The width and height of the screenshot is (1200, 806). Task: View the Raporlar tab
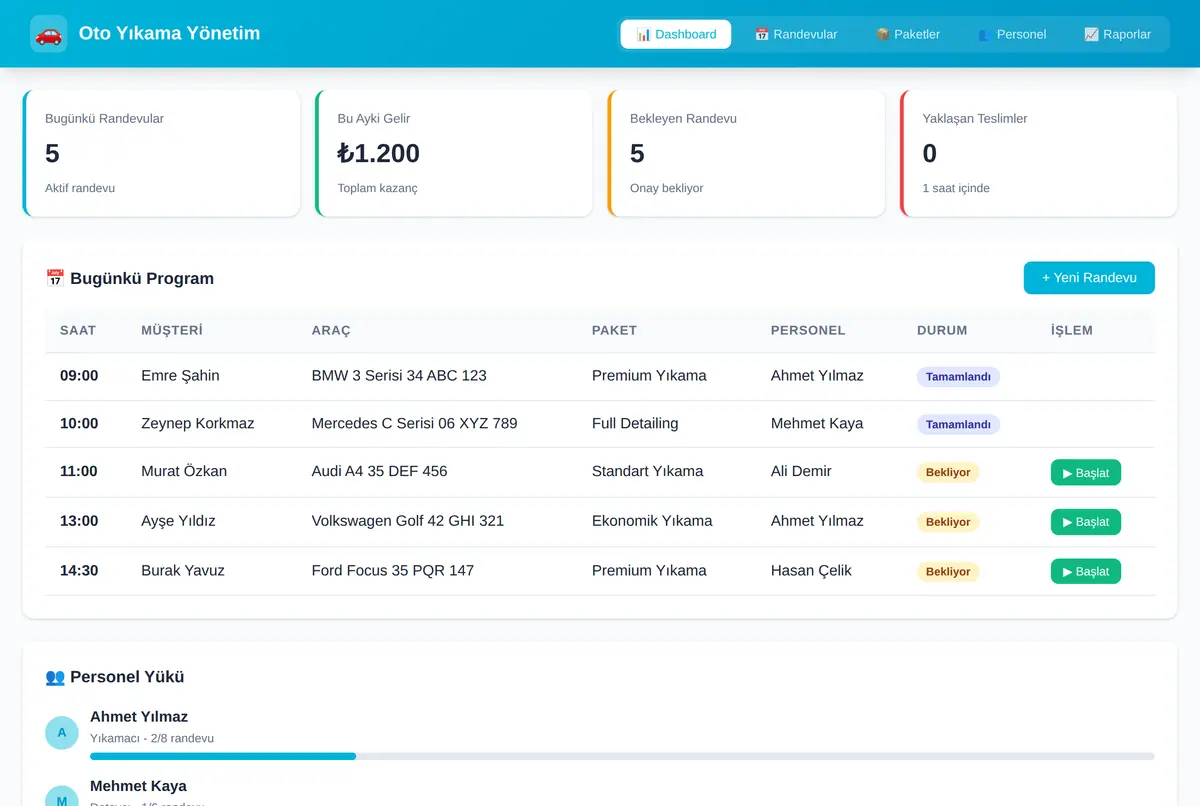(x=1118, y=34)
